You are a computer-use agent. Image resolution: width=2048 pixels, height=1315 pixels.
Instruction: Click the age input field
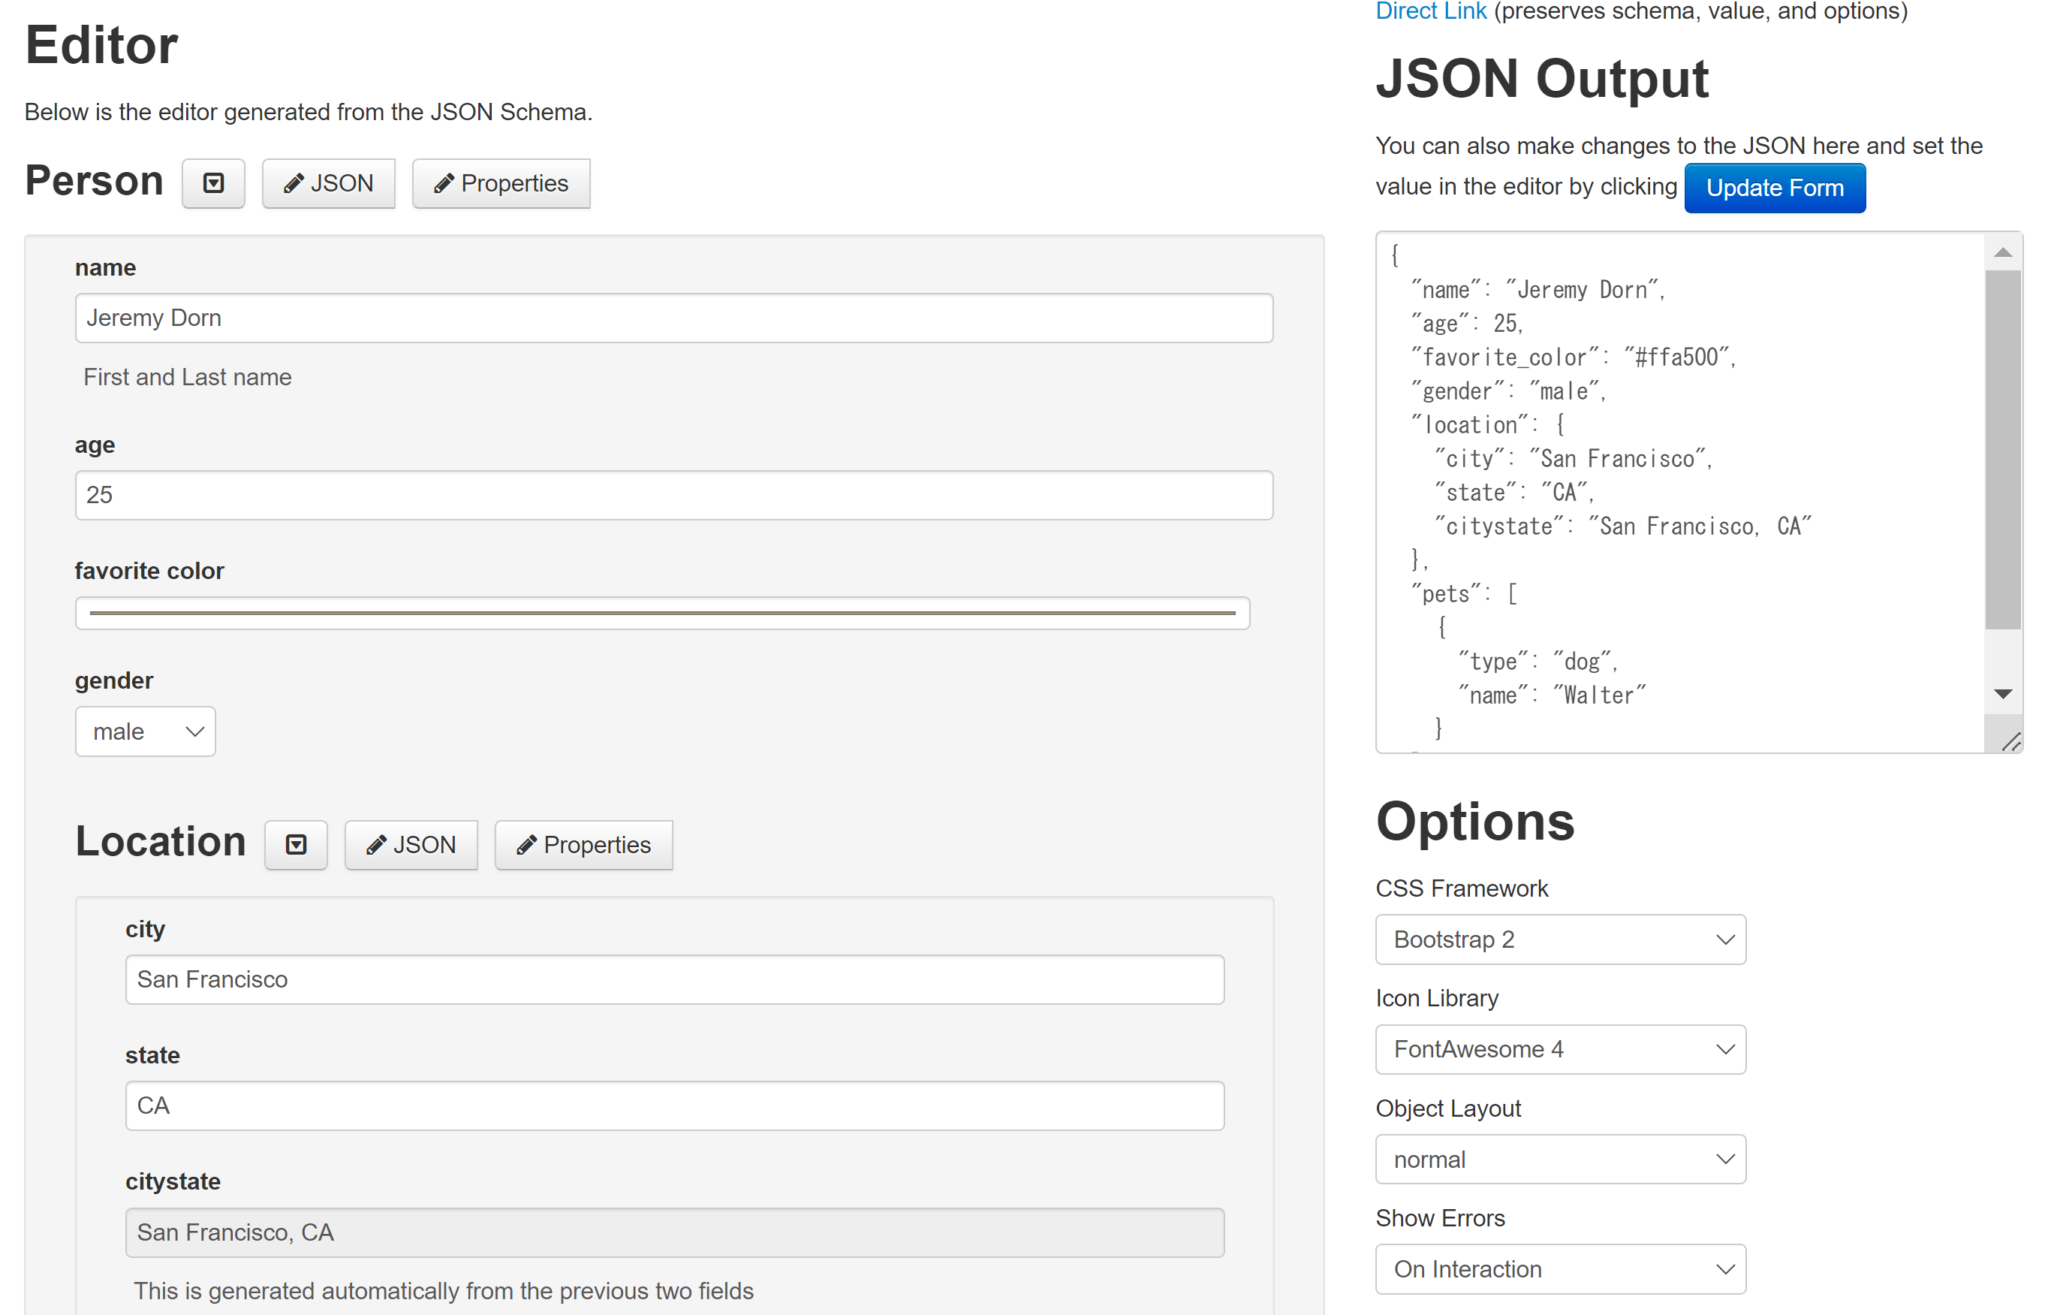[674, 495]
